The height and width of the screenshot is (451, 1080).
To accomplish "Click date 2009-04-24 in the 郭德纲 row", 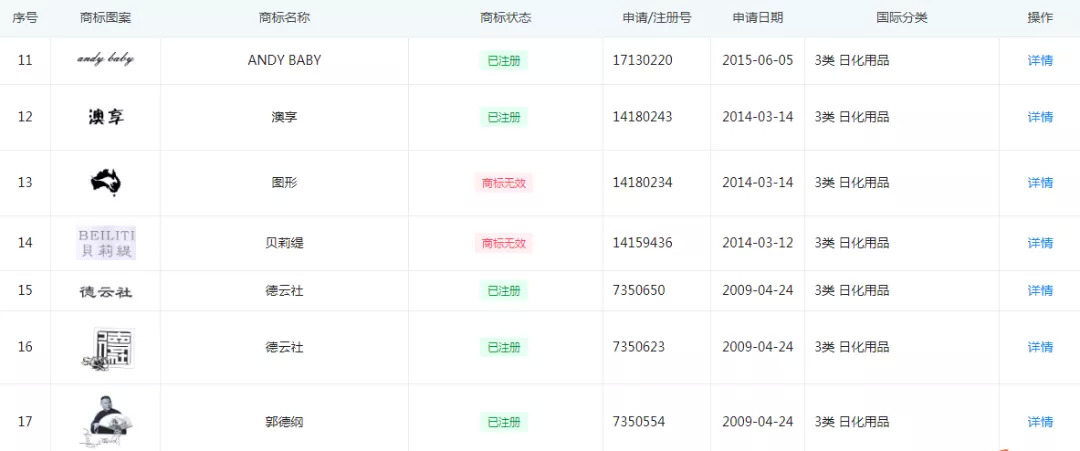I will [x=758, y=421].
